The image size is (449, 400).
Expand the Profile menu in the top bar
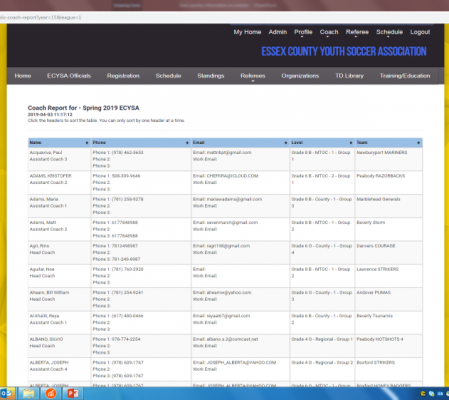point(303,32)
